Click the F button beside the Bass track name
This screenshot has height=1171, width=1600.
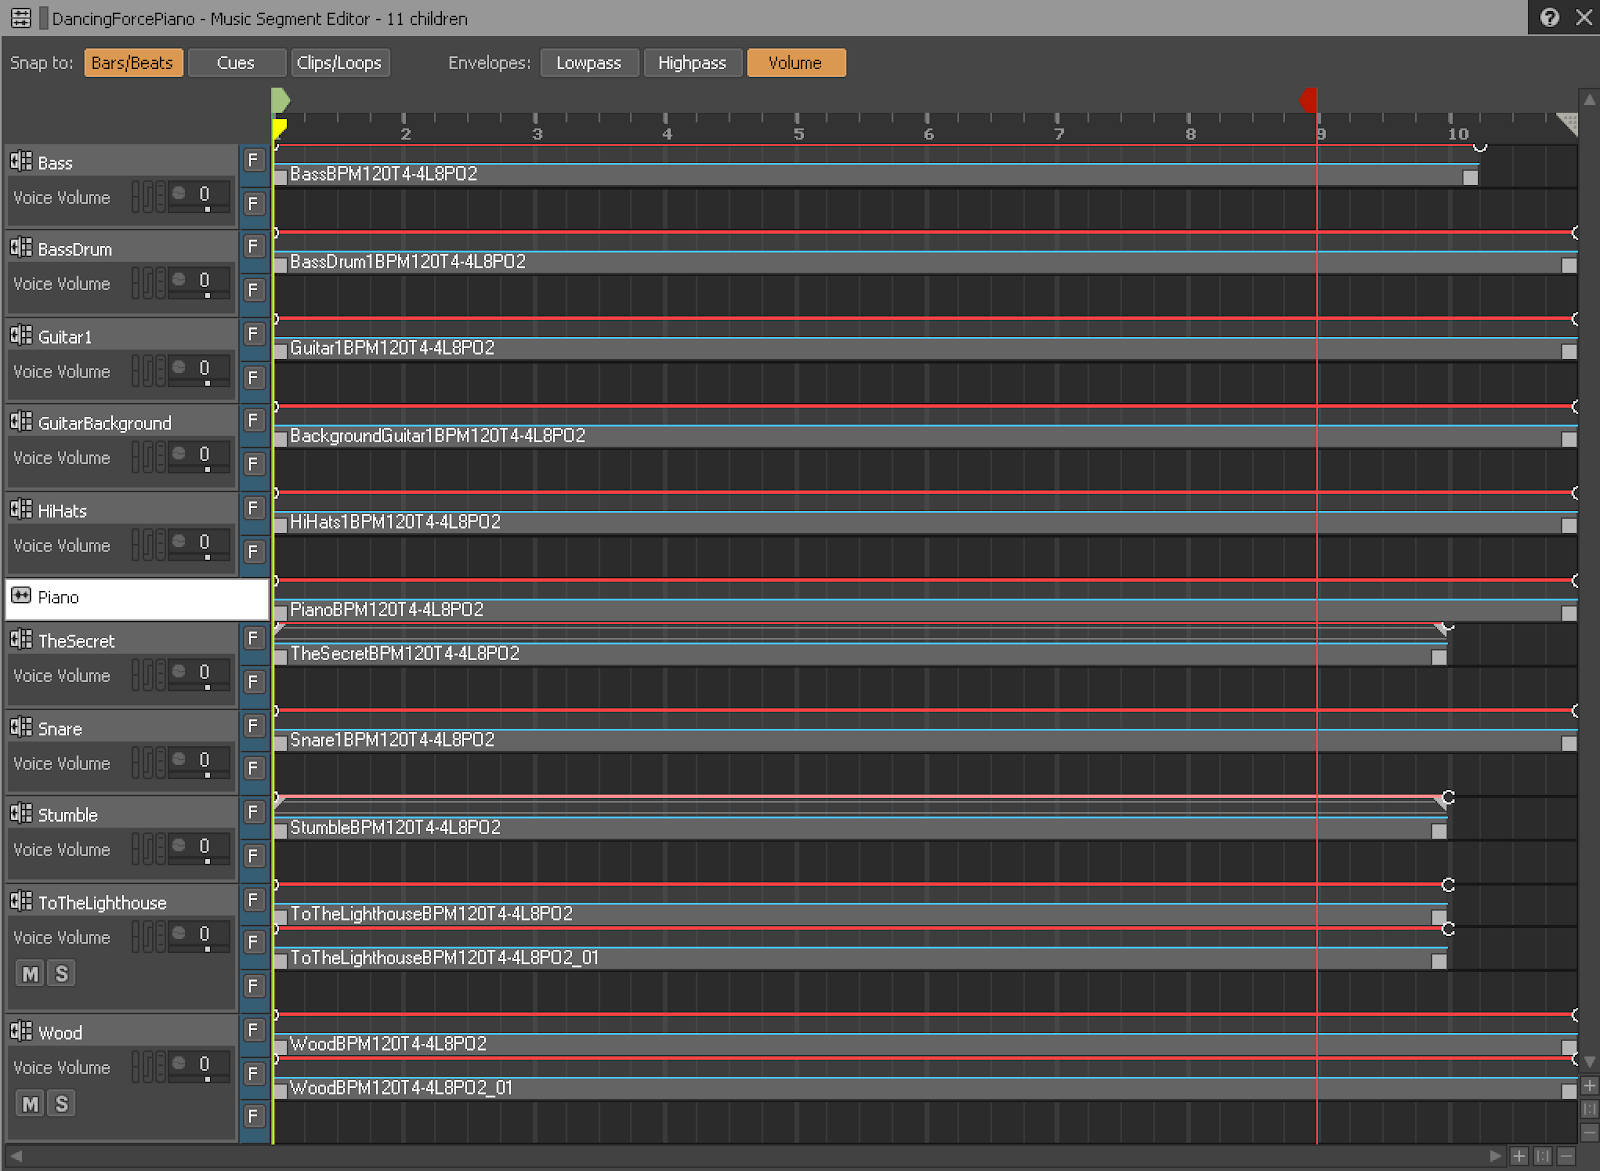(x=253, y=160)
